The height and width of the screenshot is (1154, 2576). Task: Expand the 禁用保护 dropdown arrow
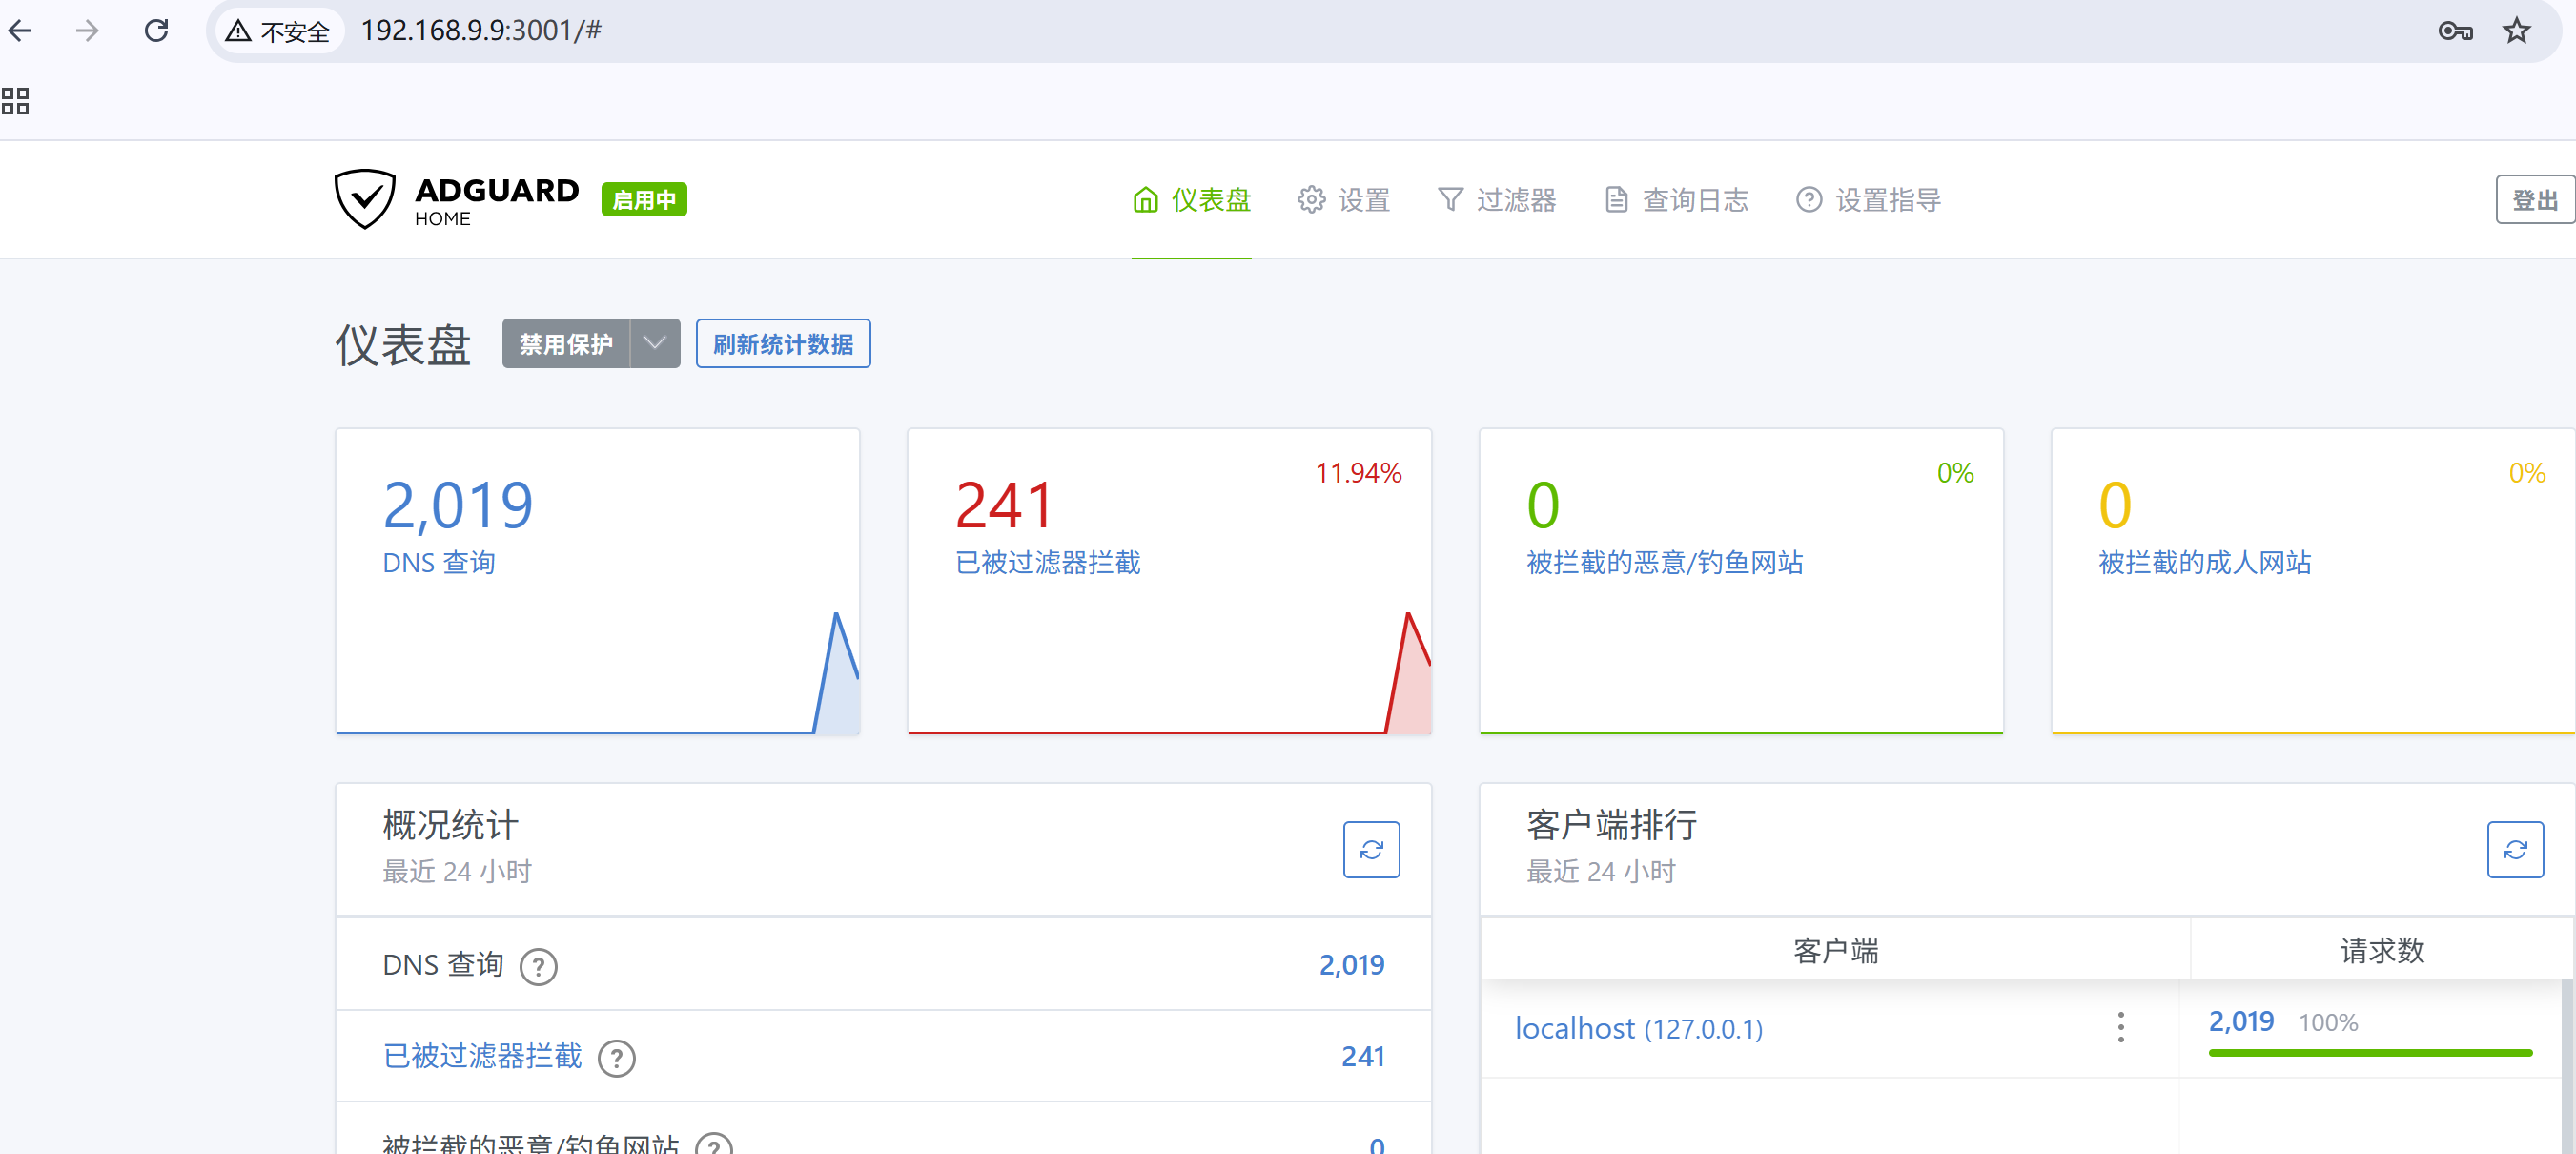coord(655,344)
